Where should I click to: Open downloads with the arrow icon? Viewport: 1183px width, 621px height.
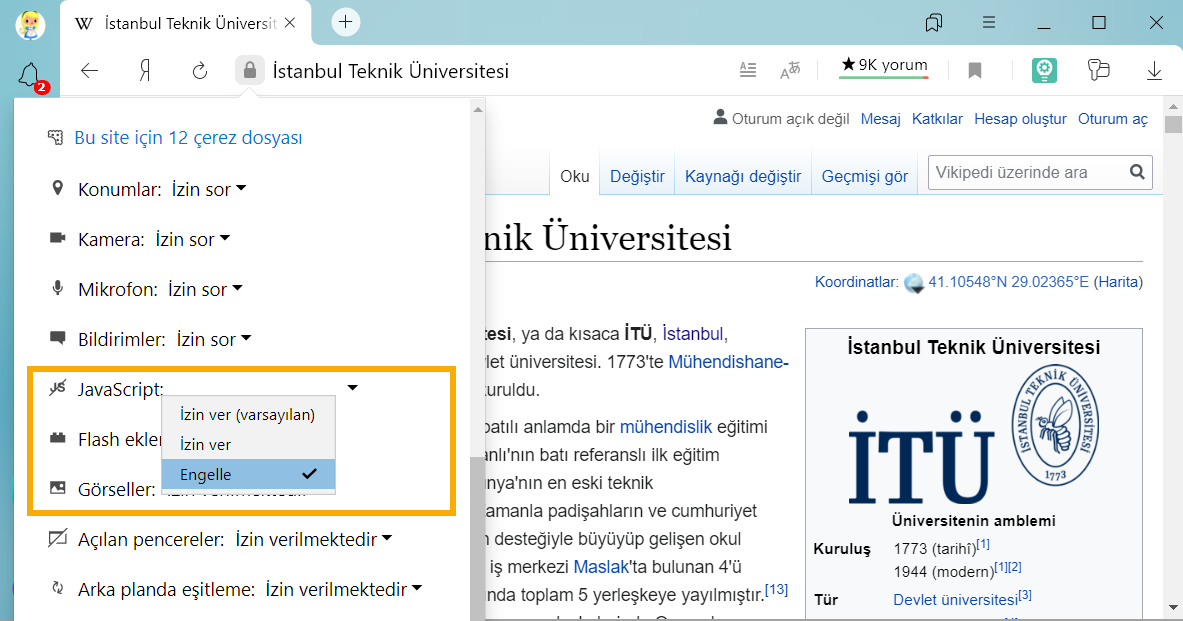point(1154,71)
